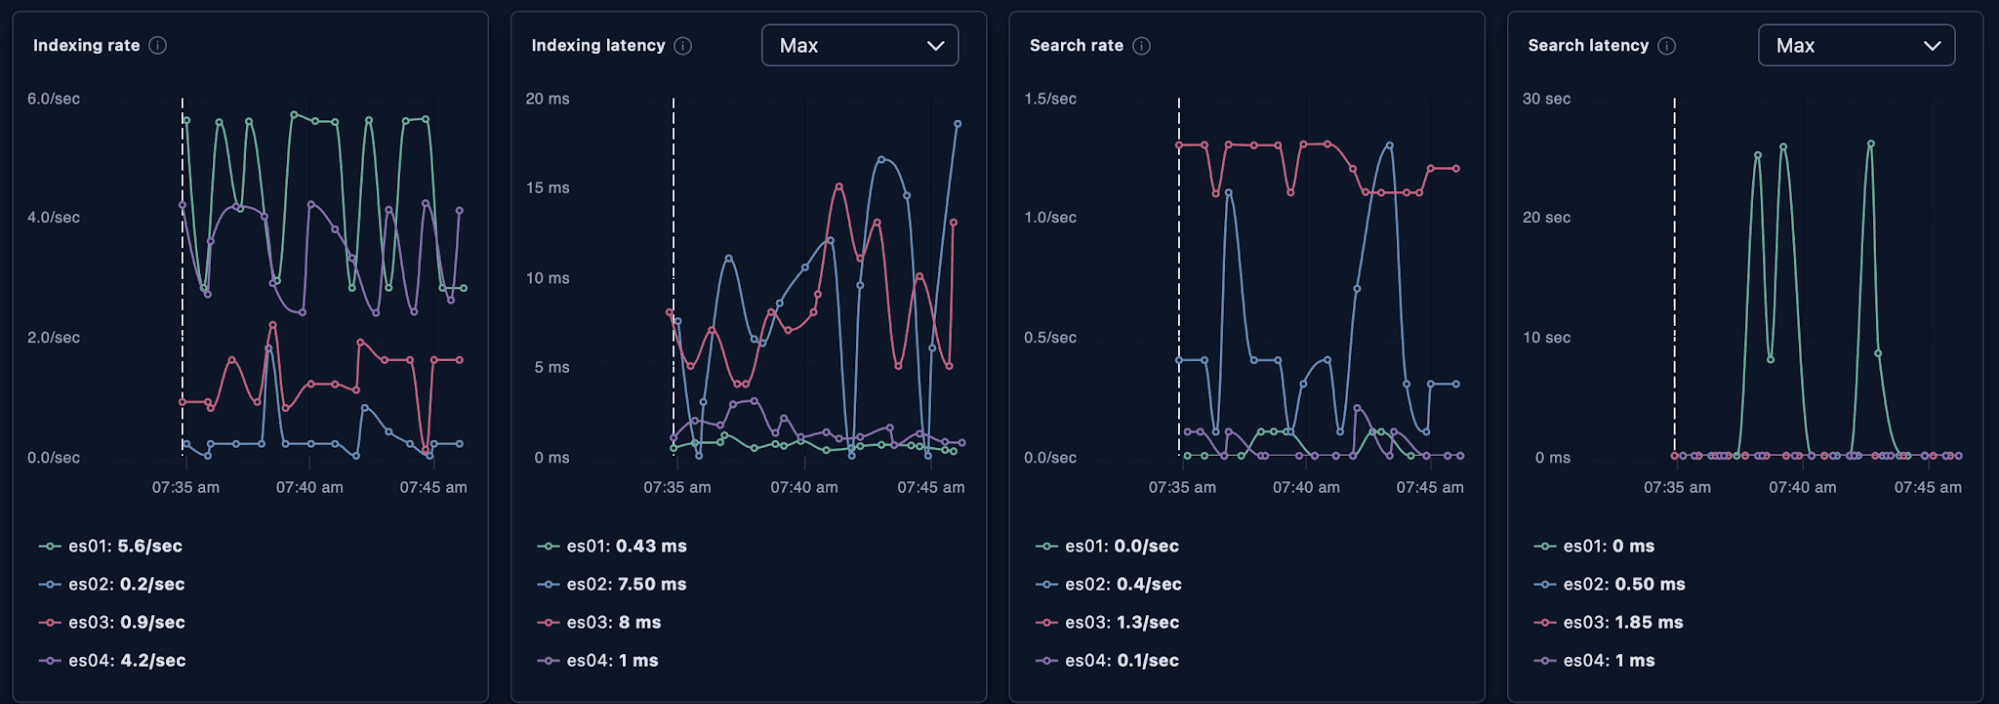
Task: Click the 07:40 am label on Indexing latency chart
Action: (x=804, y=487)
